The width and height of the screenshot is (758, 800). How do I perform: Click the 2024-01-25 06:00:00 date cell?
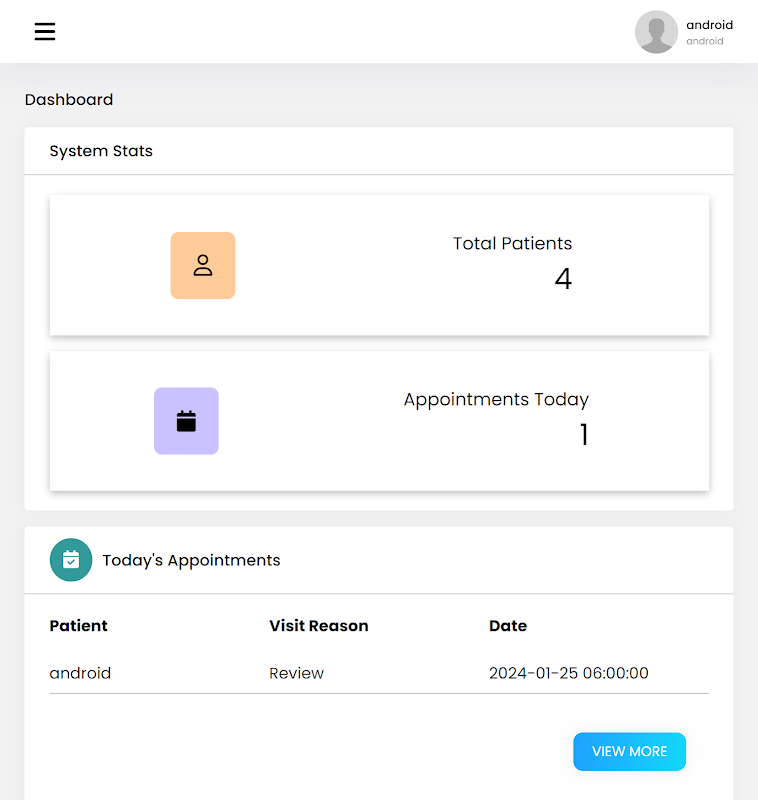tap(568, 673)
